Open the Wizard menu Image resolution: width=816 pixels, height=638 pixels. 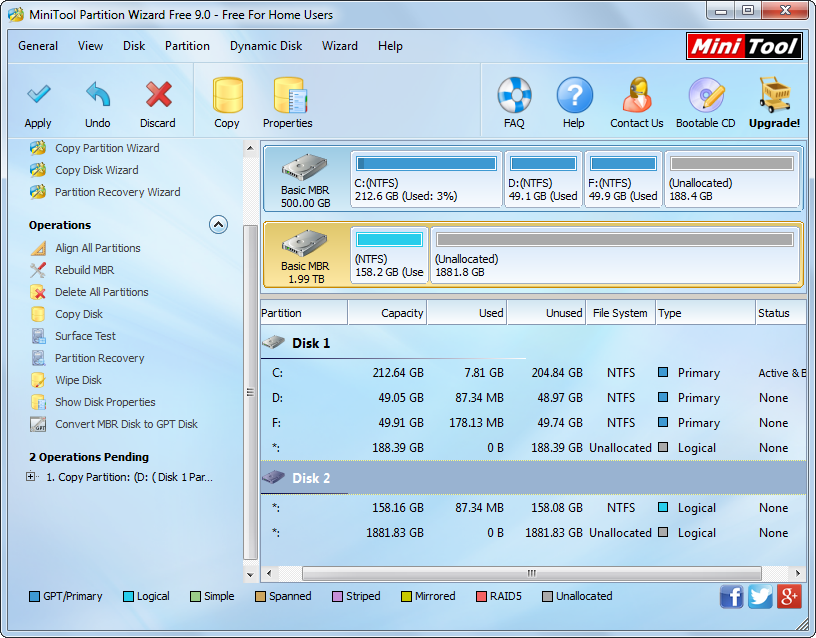coord(340,46)
